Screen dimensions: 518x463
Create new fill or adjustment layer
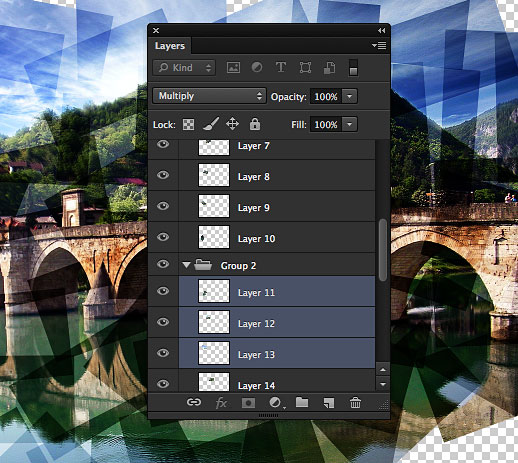coord(276,403)
